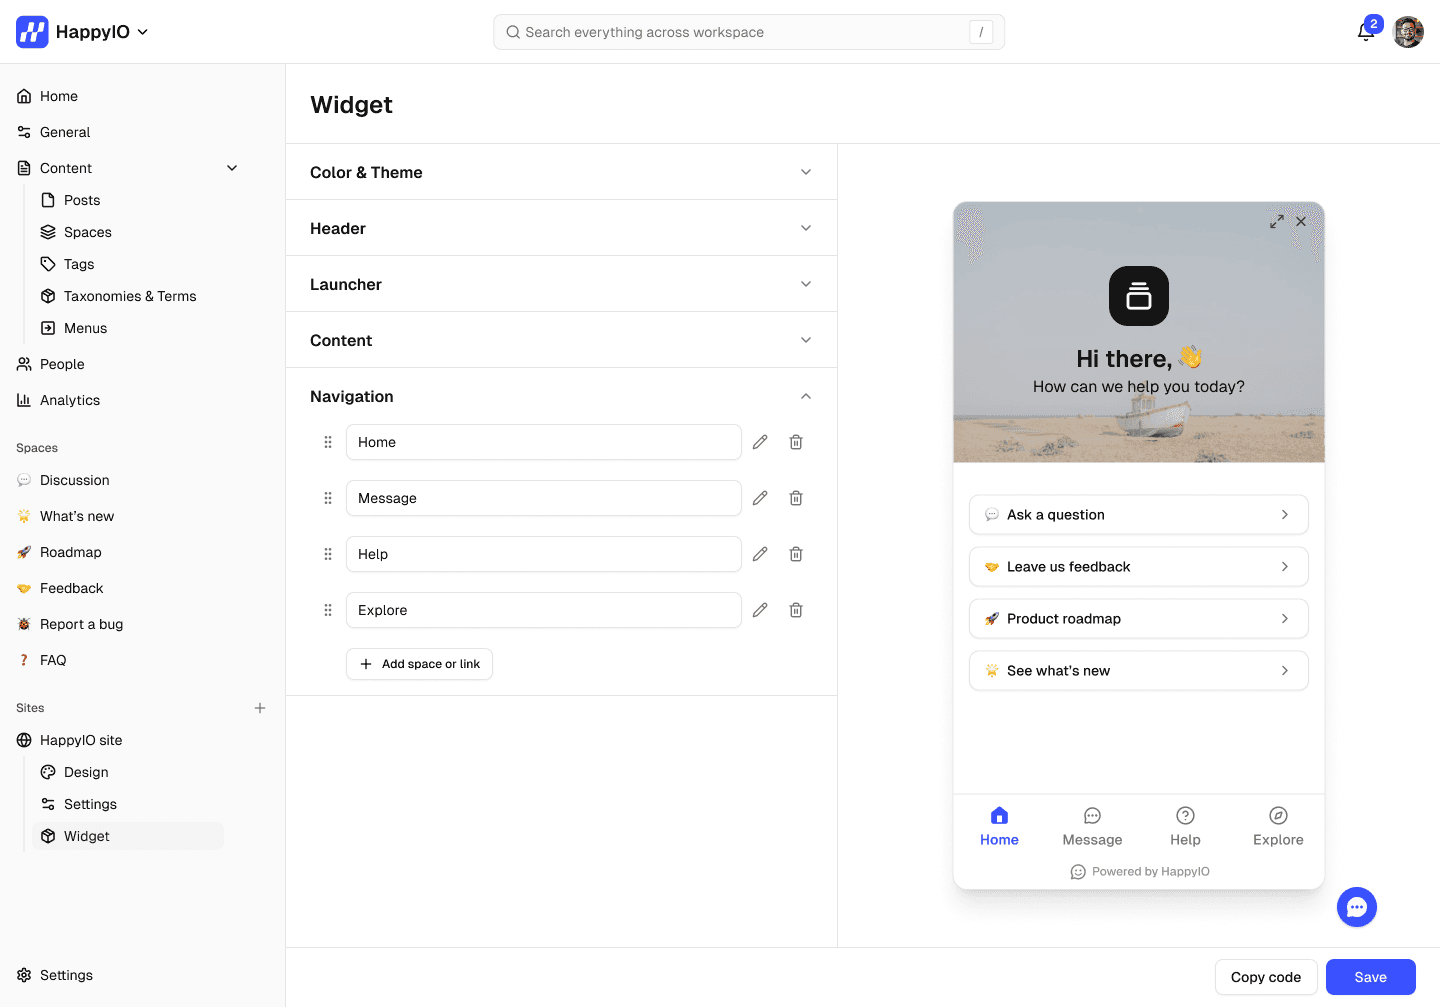Image resolution: width=1440 pixels, height=1007 pixels.
Task: Click the Message navigation label field
Action: [544, 498]
